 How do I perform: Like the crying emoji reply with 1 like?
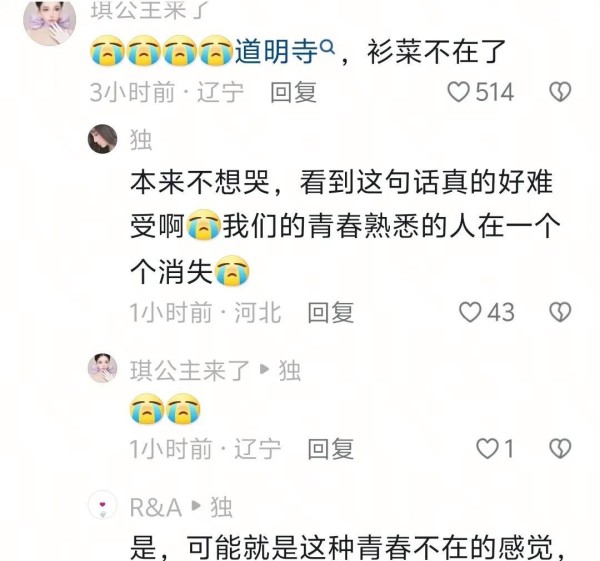tap(487, 448)
